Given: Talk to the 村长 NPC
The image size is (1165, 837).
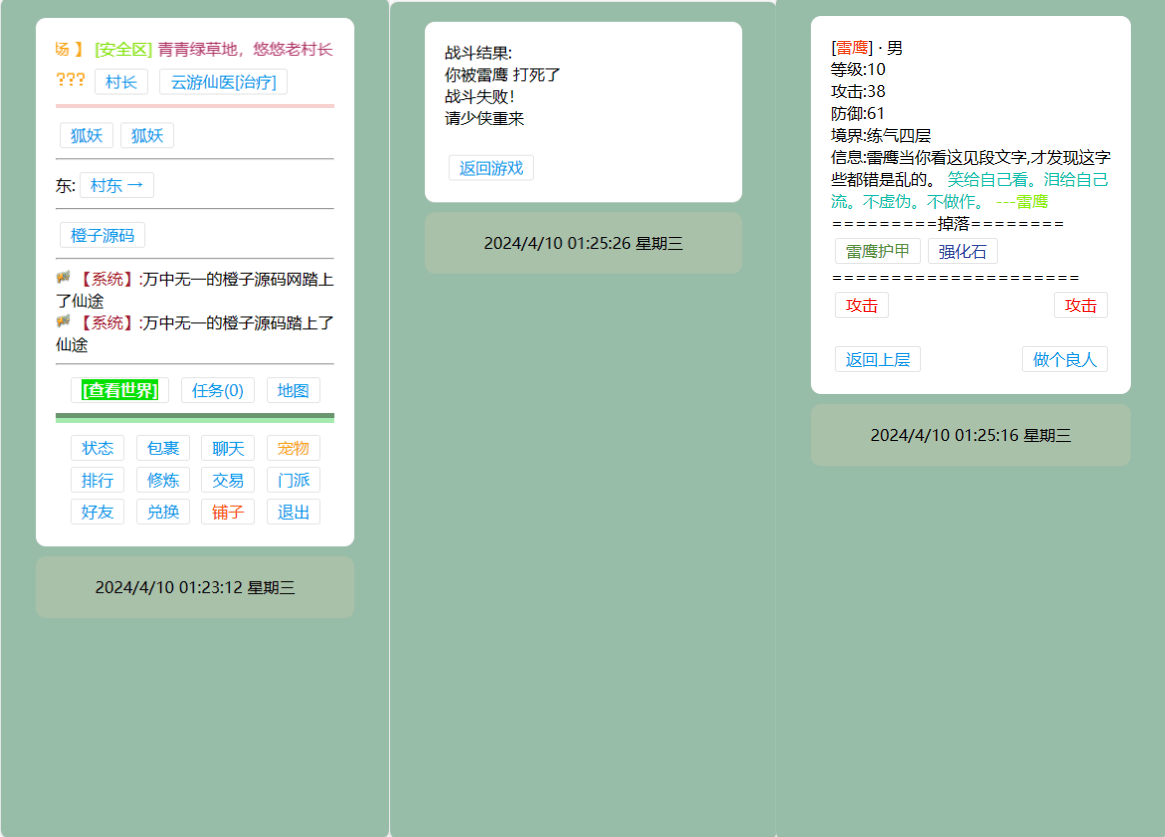Looking at the screenshot, I should (x=121, y=82).
